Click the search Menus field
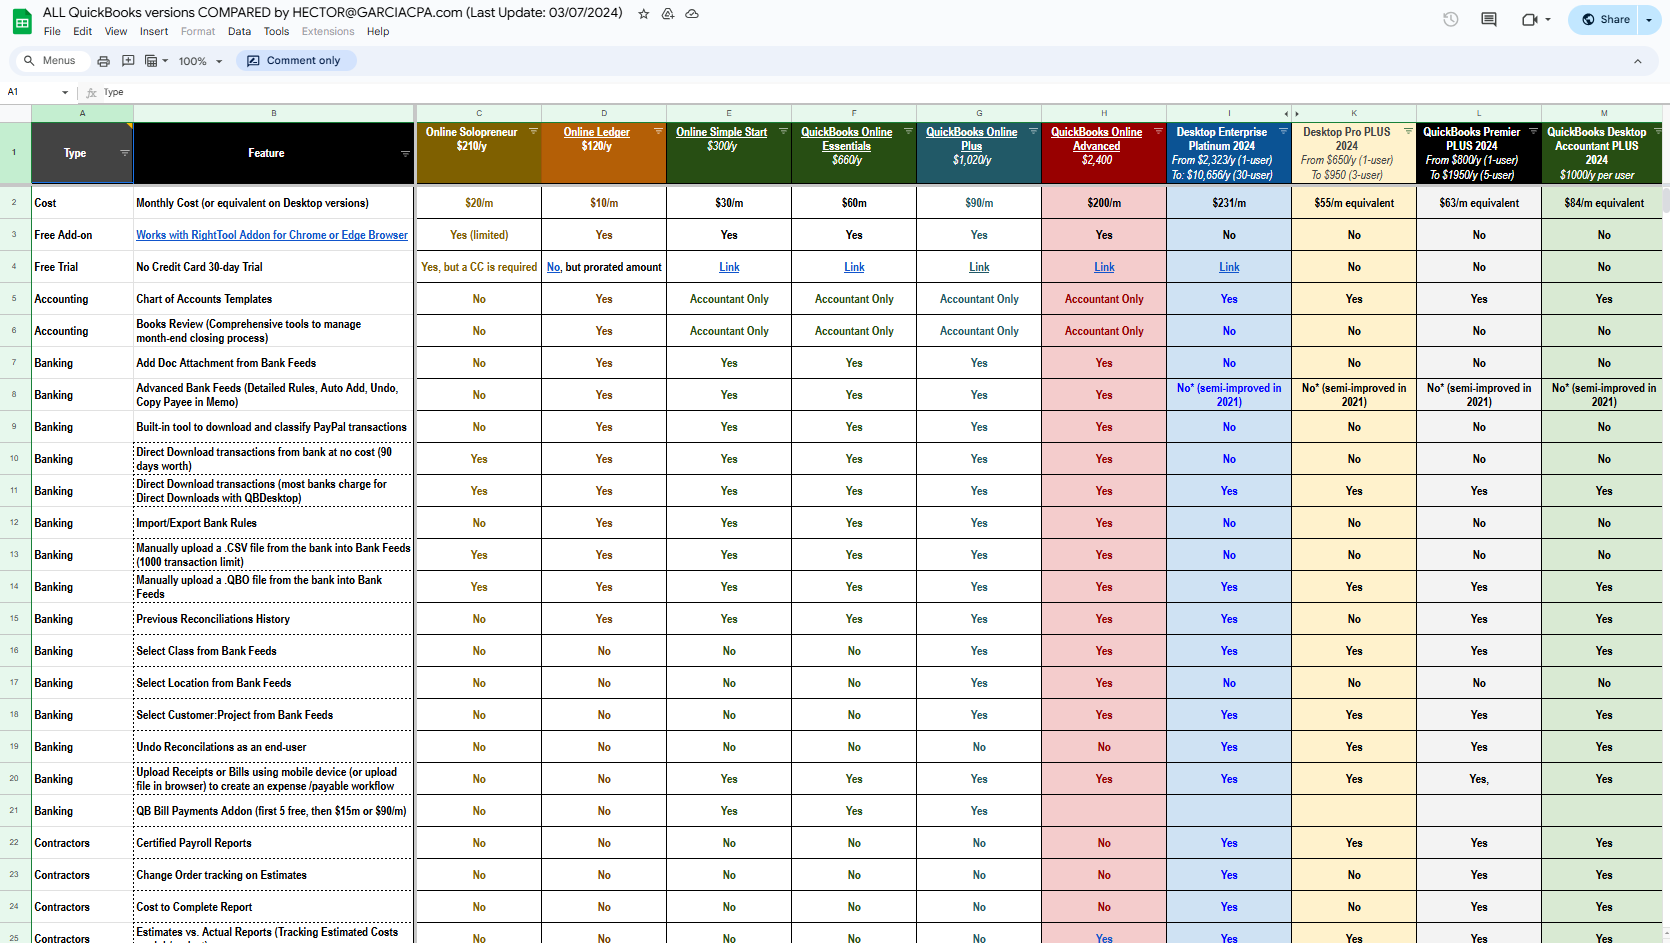Screen dimensions: 1670x943 [50, 61]
